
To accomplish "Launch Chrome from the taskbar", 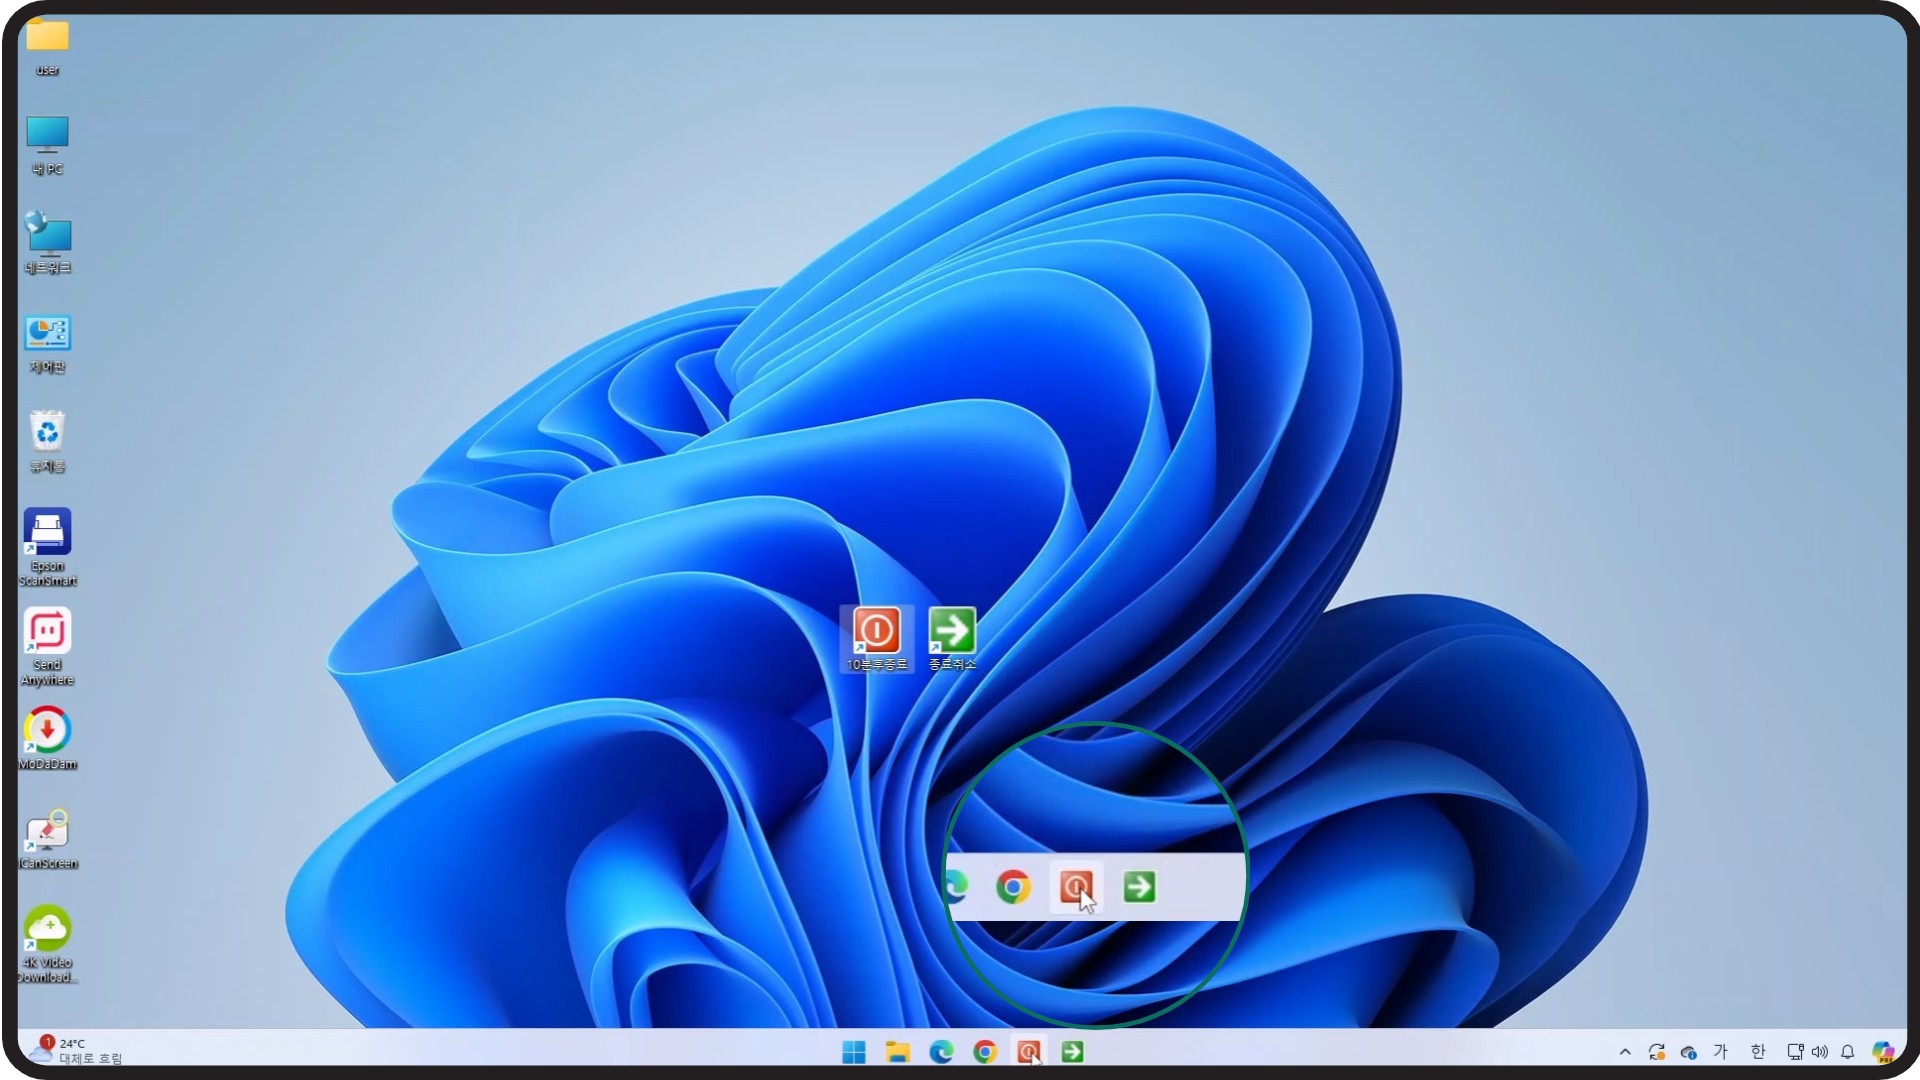I will click(985, 1052).
